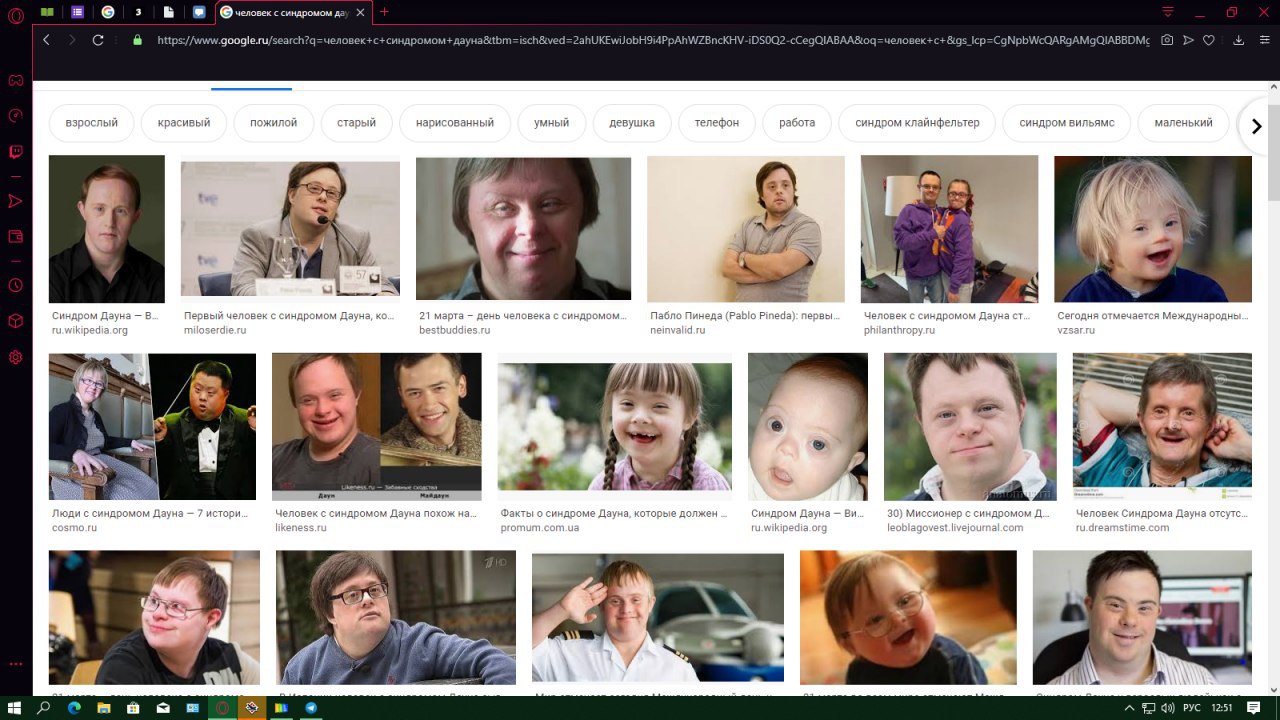
Task: Open the Windows notification center
Action: 1254,707
